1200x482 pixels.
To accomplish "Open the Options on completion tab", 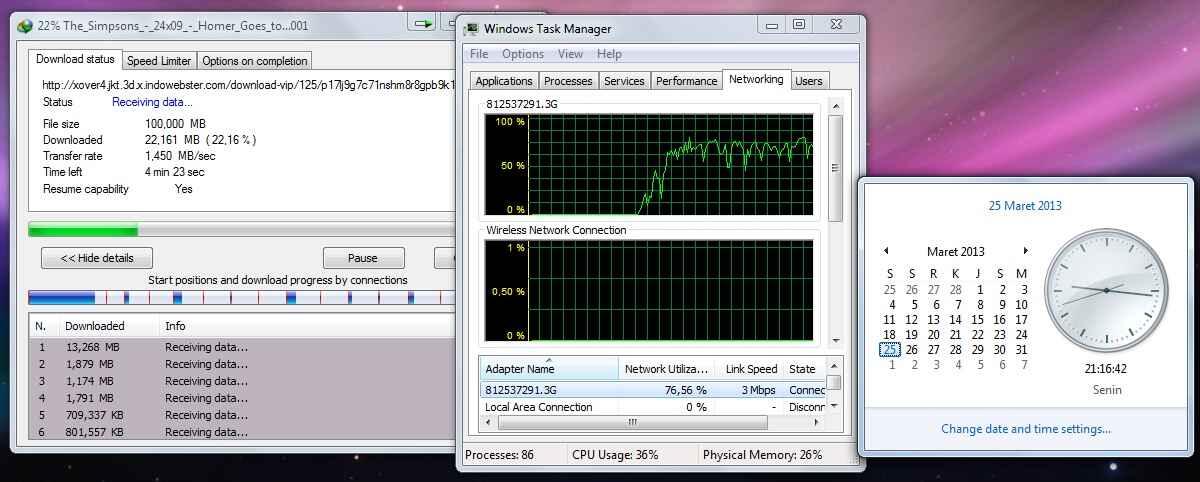I will pyautogui.click(x=255, y=61).
